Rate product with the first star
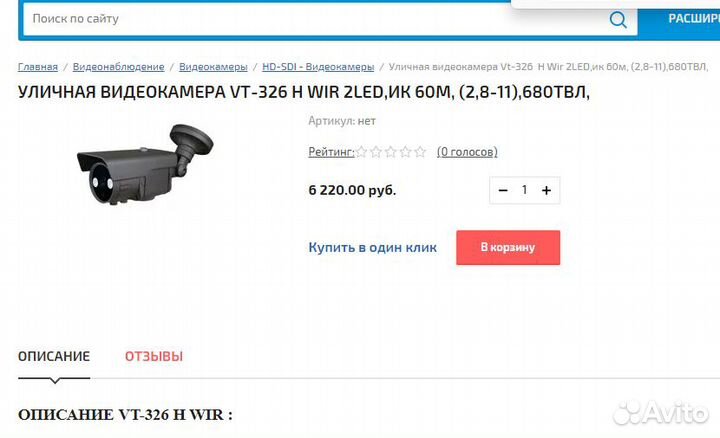Viewport: 720px width, 438px height. (361, 152)
